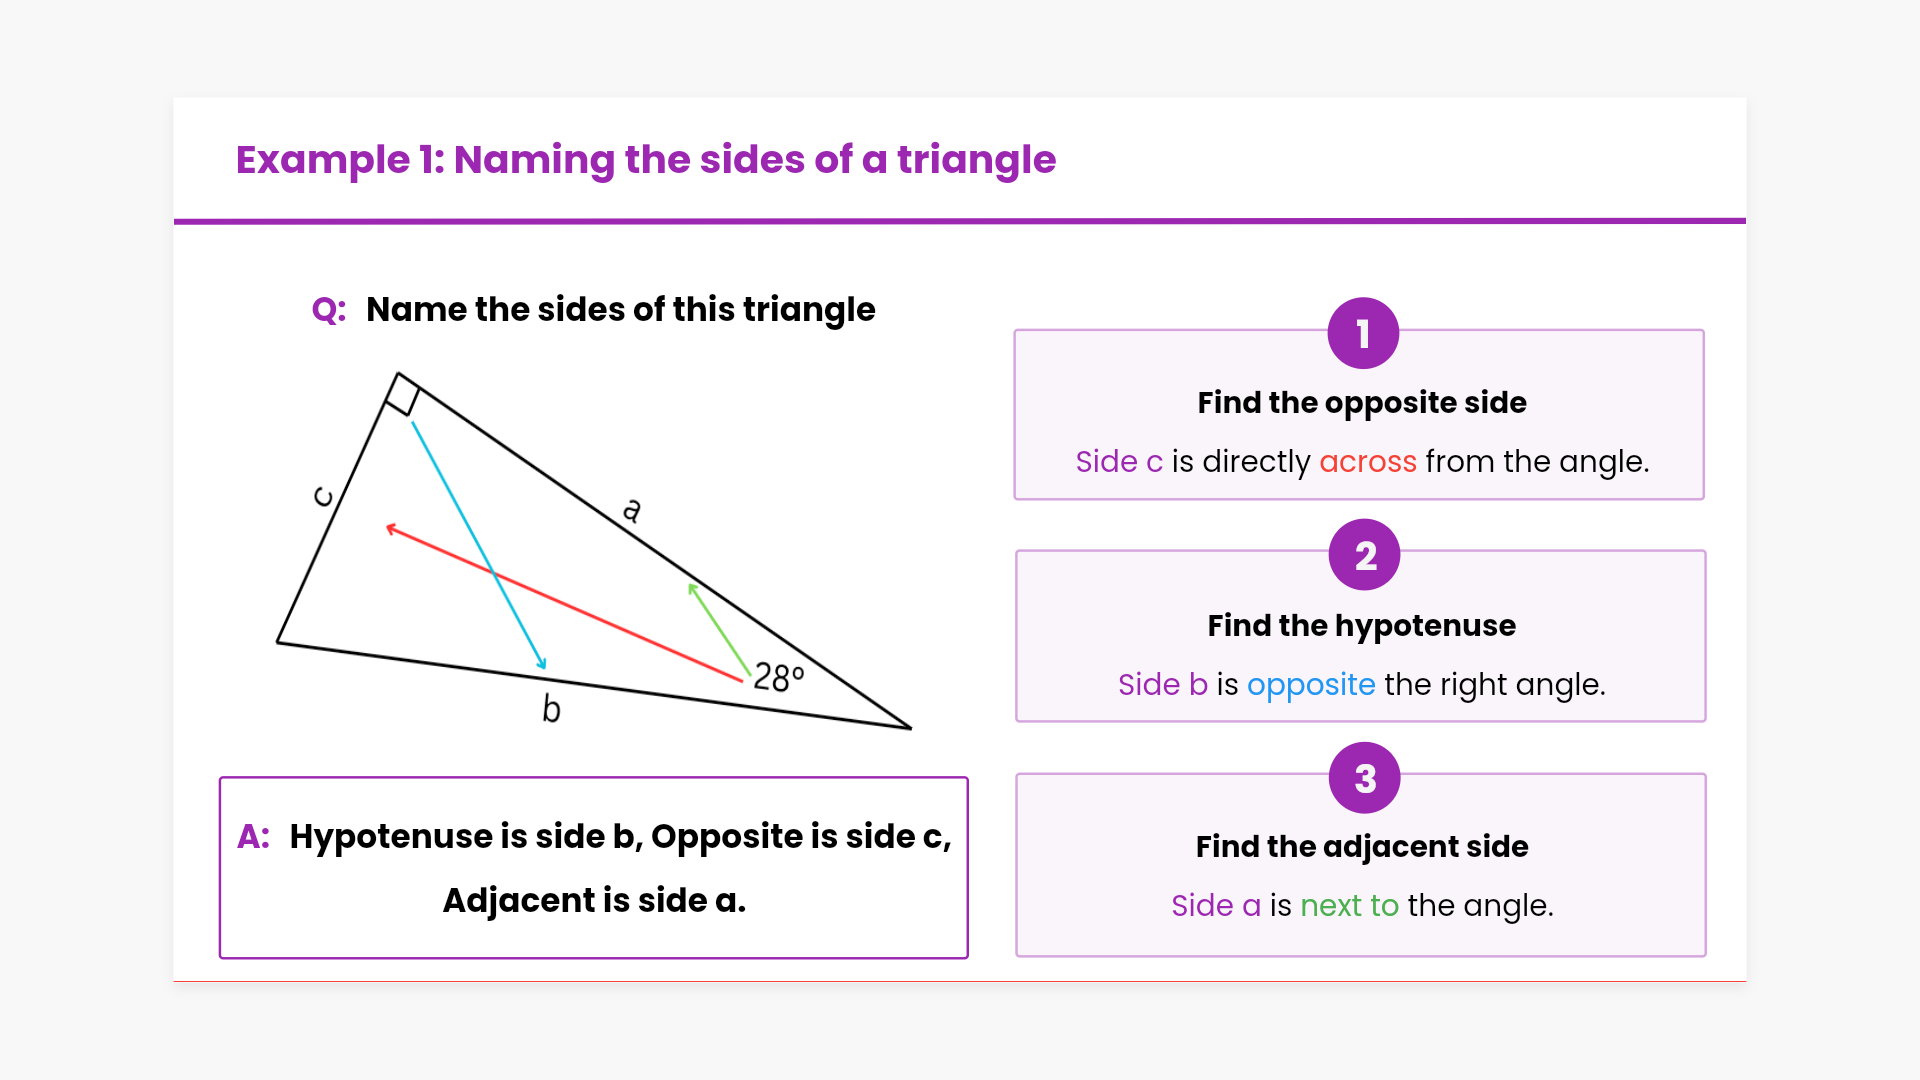Click the blue word 'opposite' in step 2
1920x1080 pixels.
coord(1310,684)
